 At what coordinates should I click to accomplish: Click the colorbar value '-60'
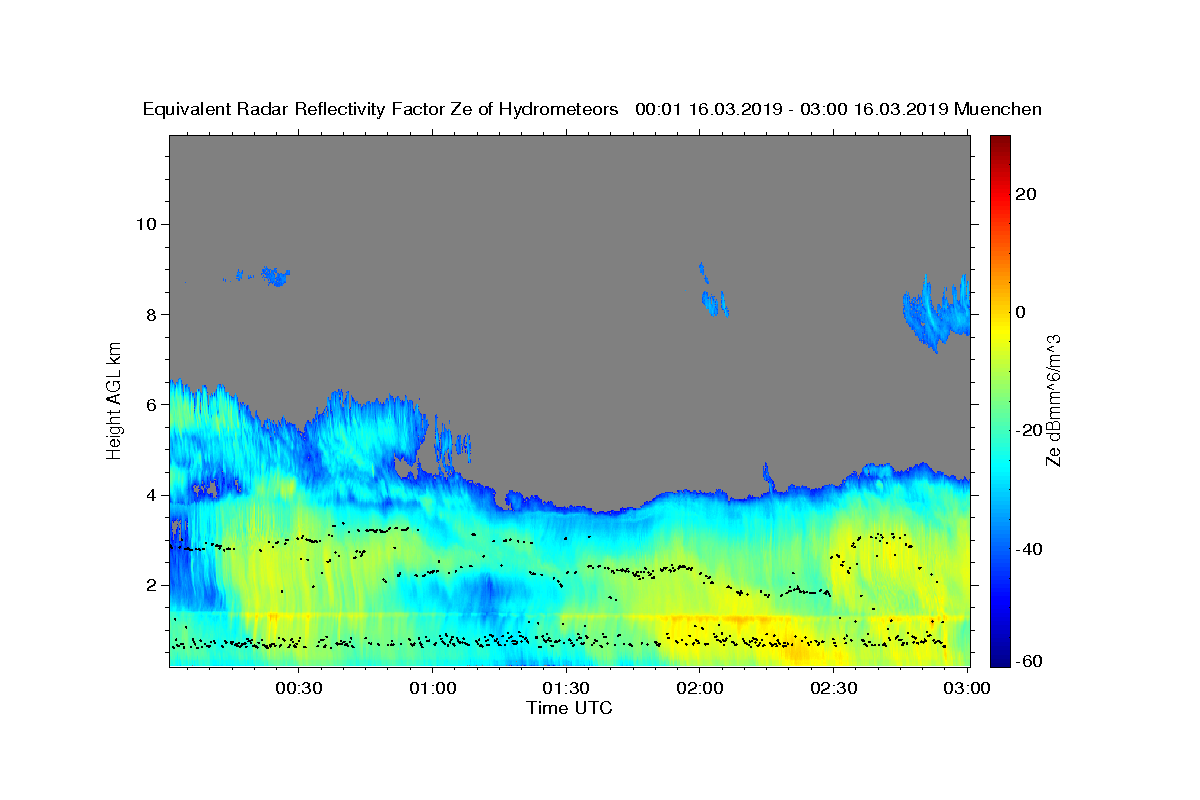point(1029,661)
